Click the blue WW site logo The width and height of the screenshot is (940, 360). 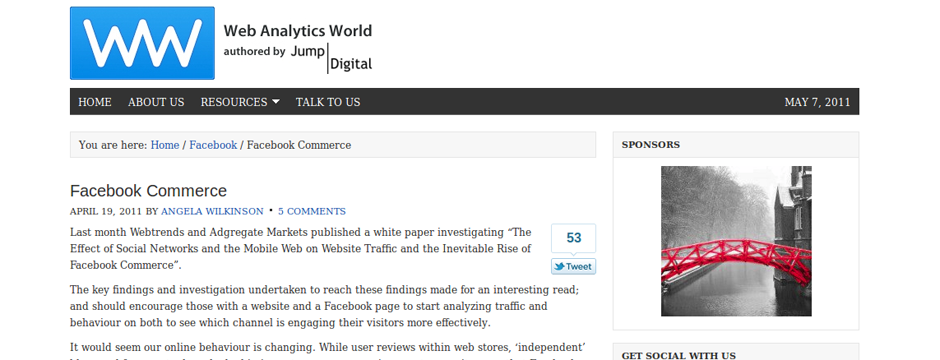[x=142, y=43]
